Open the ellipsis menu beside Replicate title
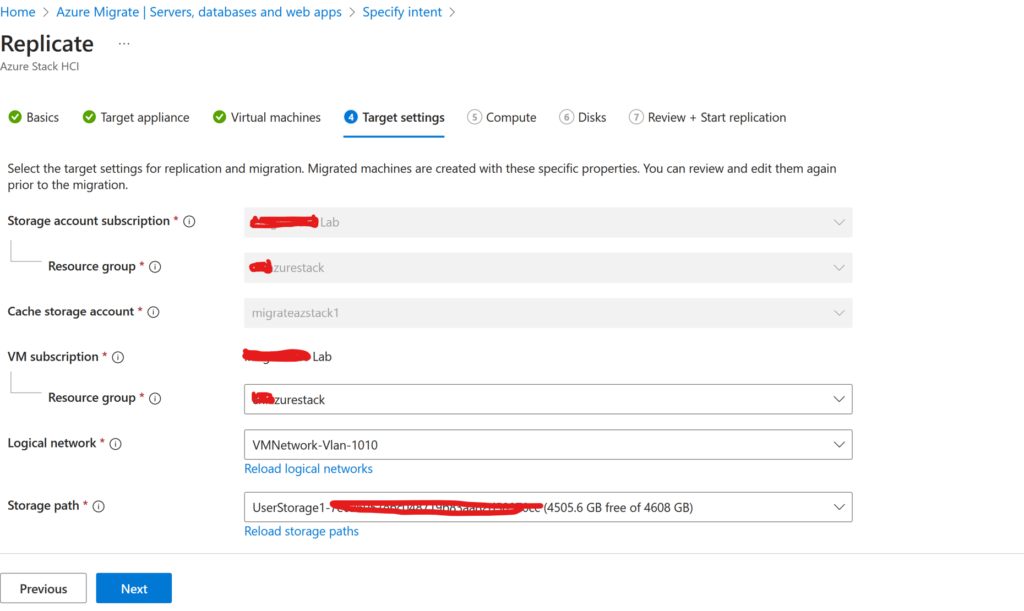Image resolution: width=1024 pixels, height=611 pixels. pyautogui.click(x=124, y=44)
